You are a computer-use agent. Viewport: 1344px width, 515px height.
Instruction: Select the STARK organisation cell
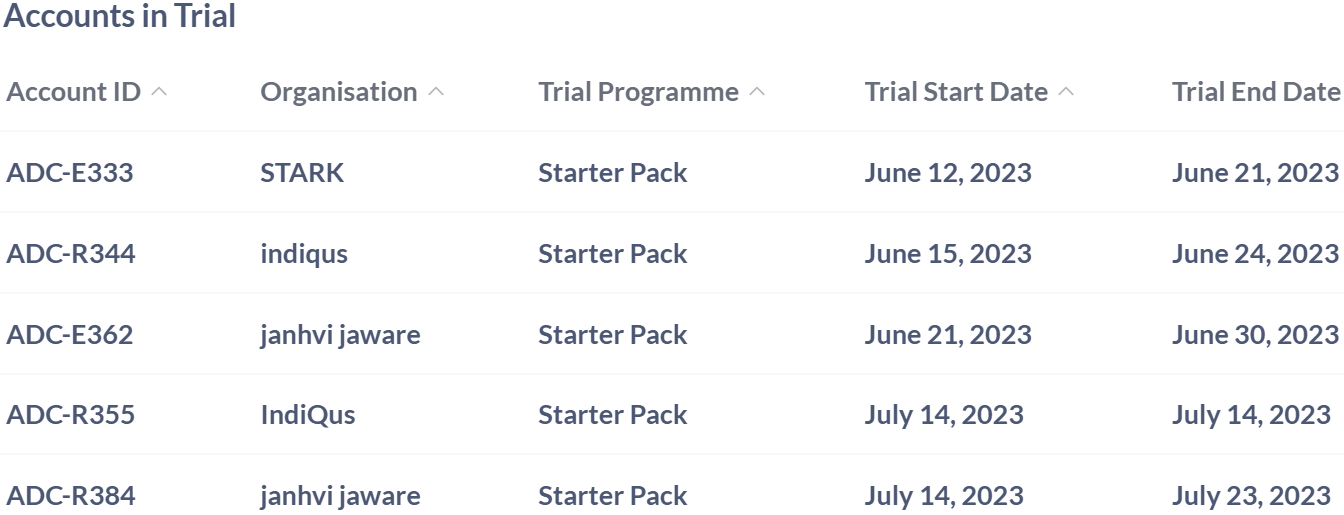pos(302,173)
